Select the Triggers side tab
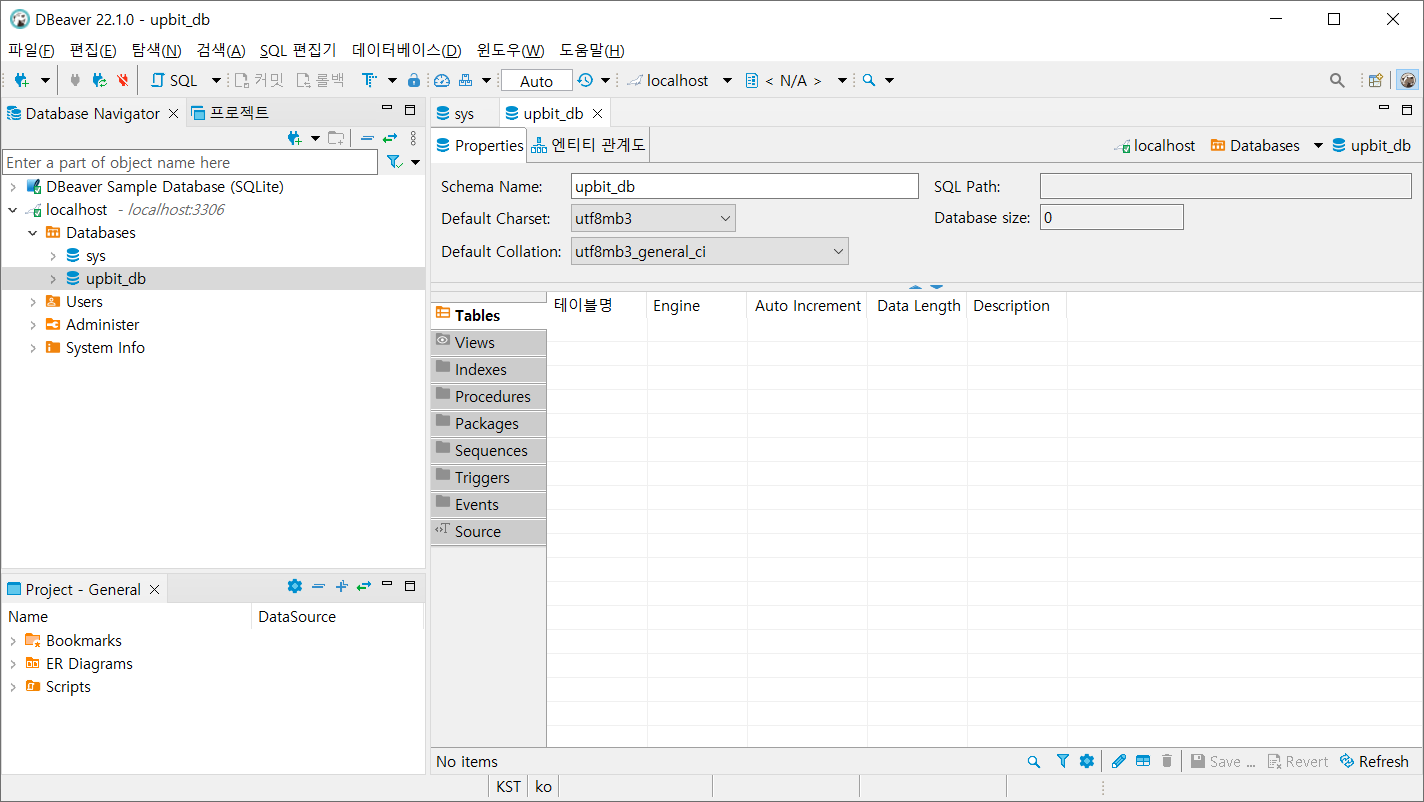The image size is (1424, 802). (489, 477)
